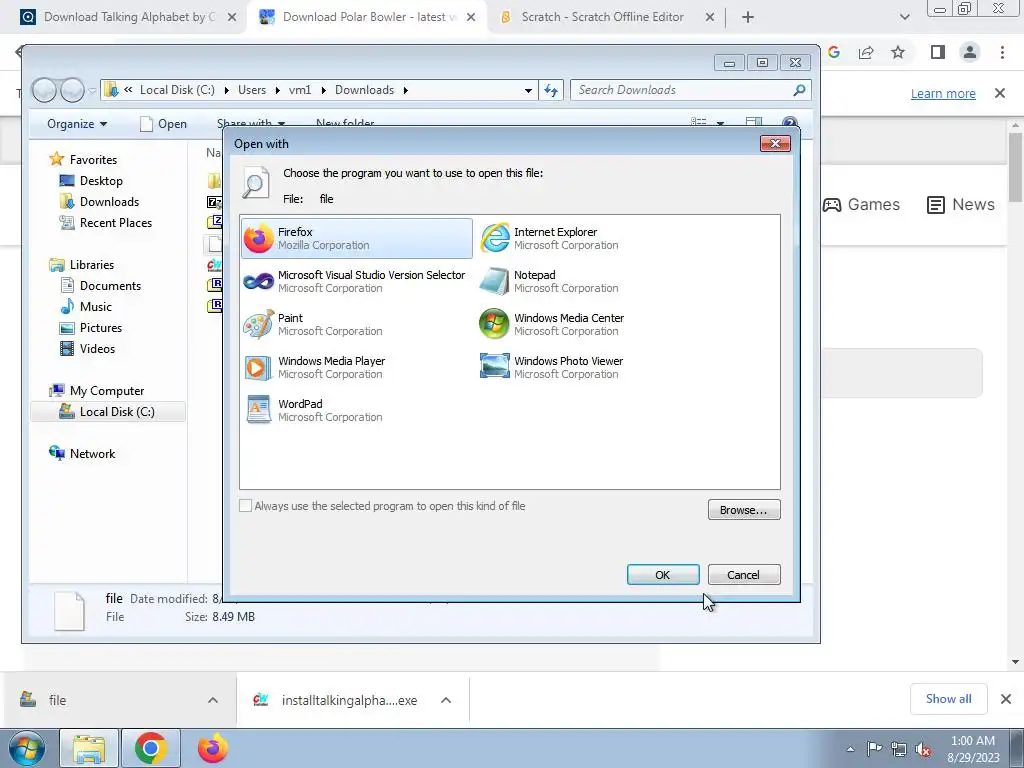Select Paint as the opening program
The height and width of the screenshot is (768, 1024).
pos(313,325)
